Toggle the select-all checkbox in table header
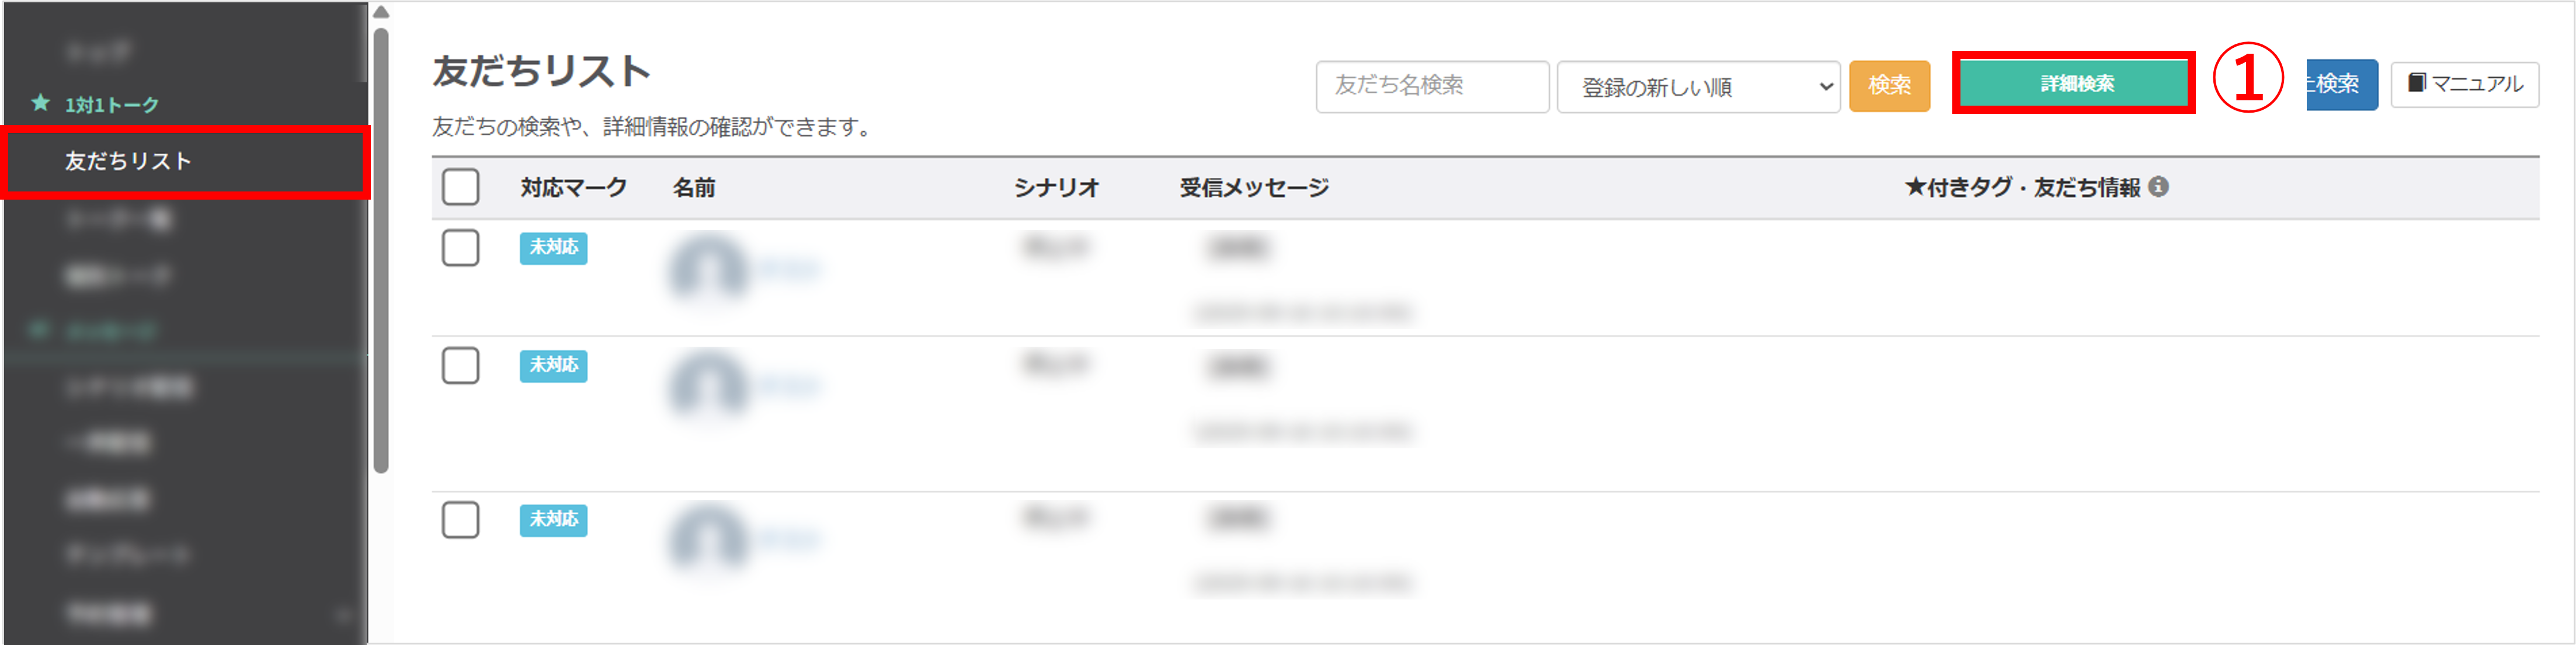Image resolution: width=2576 pixels, height=645 pixels. click(x=460, y=187)
